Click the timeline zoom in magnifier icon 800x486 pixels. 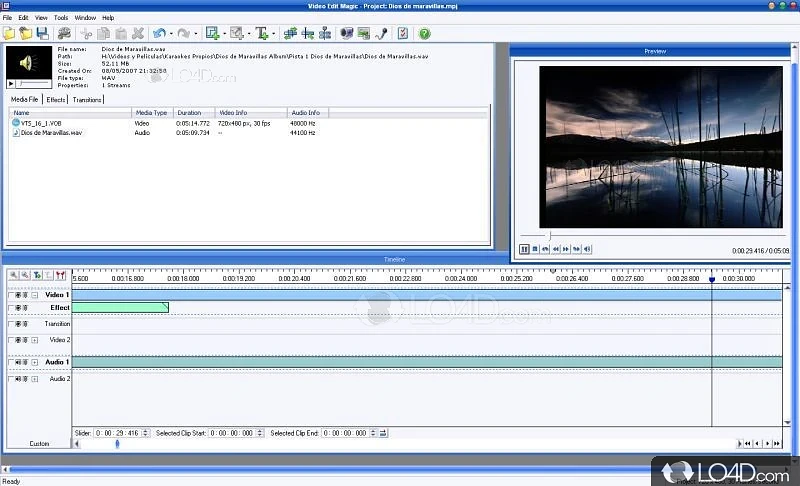tap(14, 275)
